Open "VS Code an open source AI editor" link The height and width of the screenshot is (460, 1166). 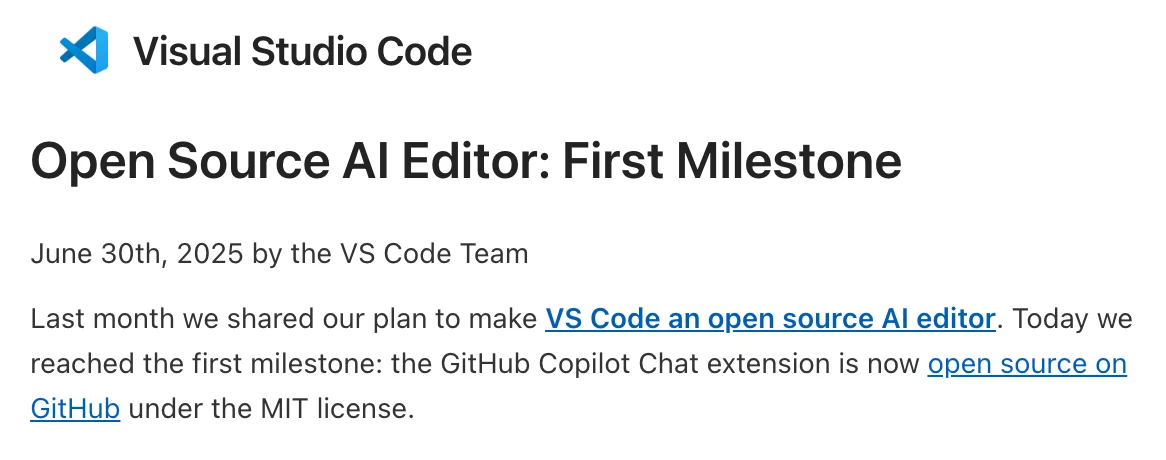coord(770,320)
